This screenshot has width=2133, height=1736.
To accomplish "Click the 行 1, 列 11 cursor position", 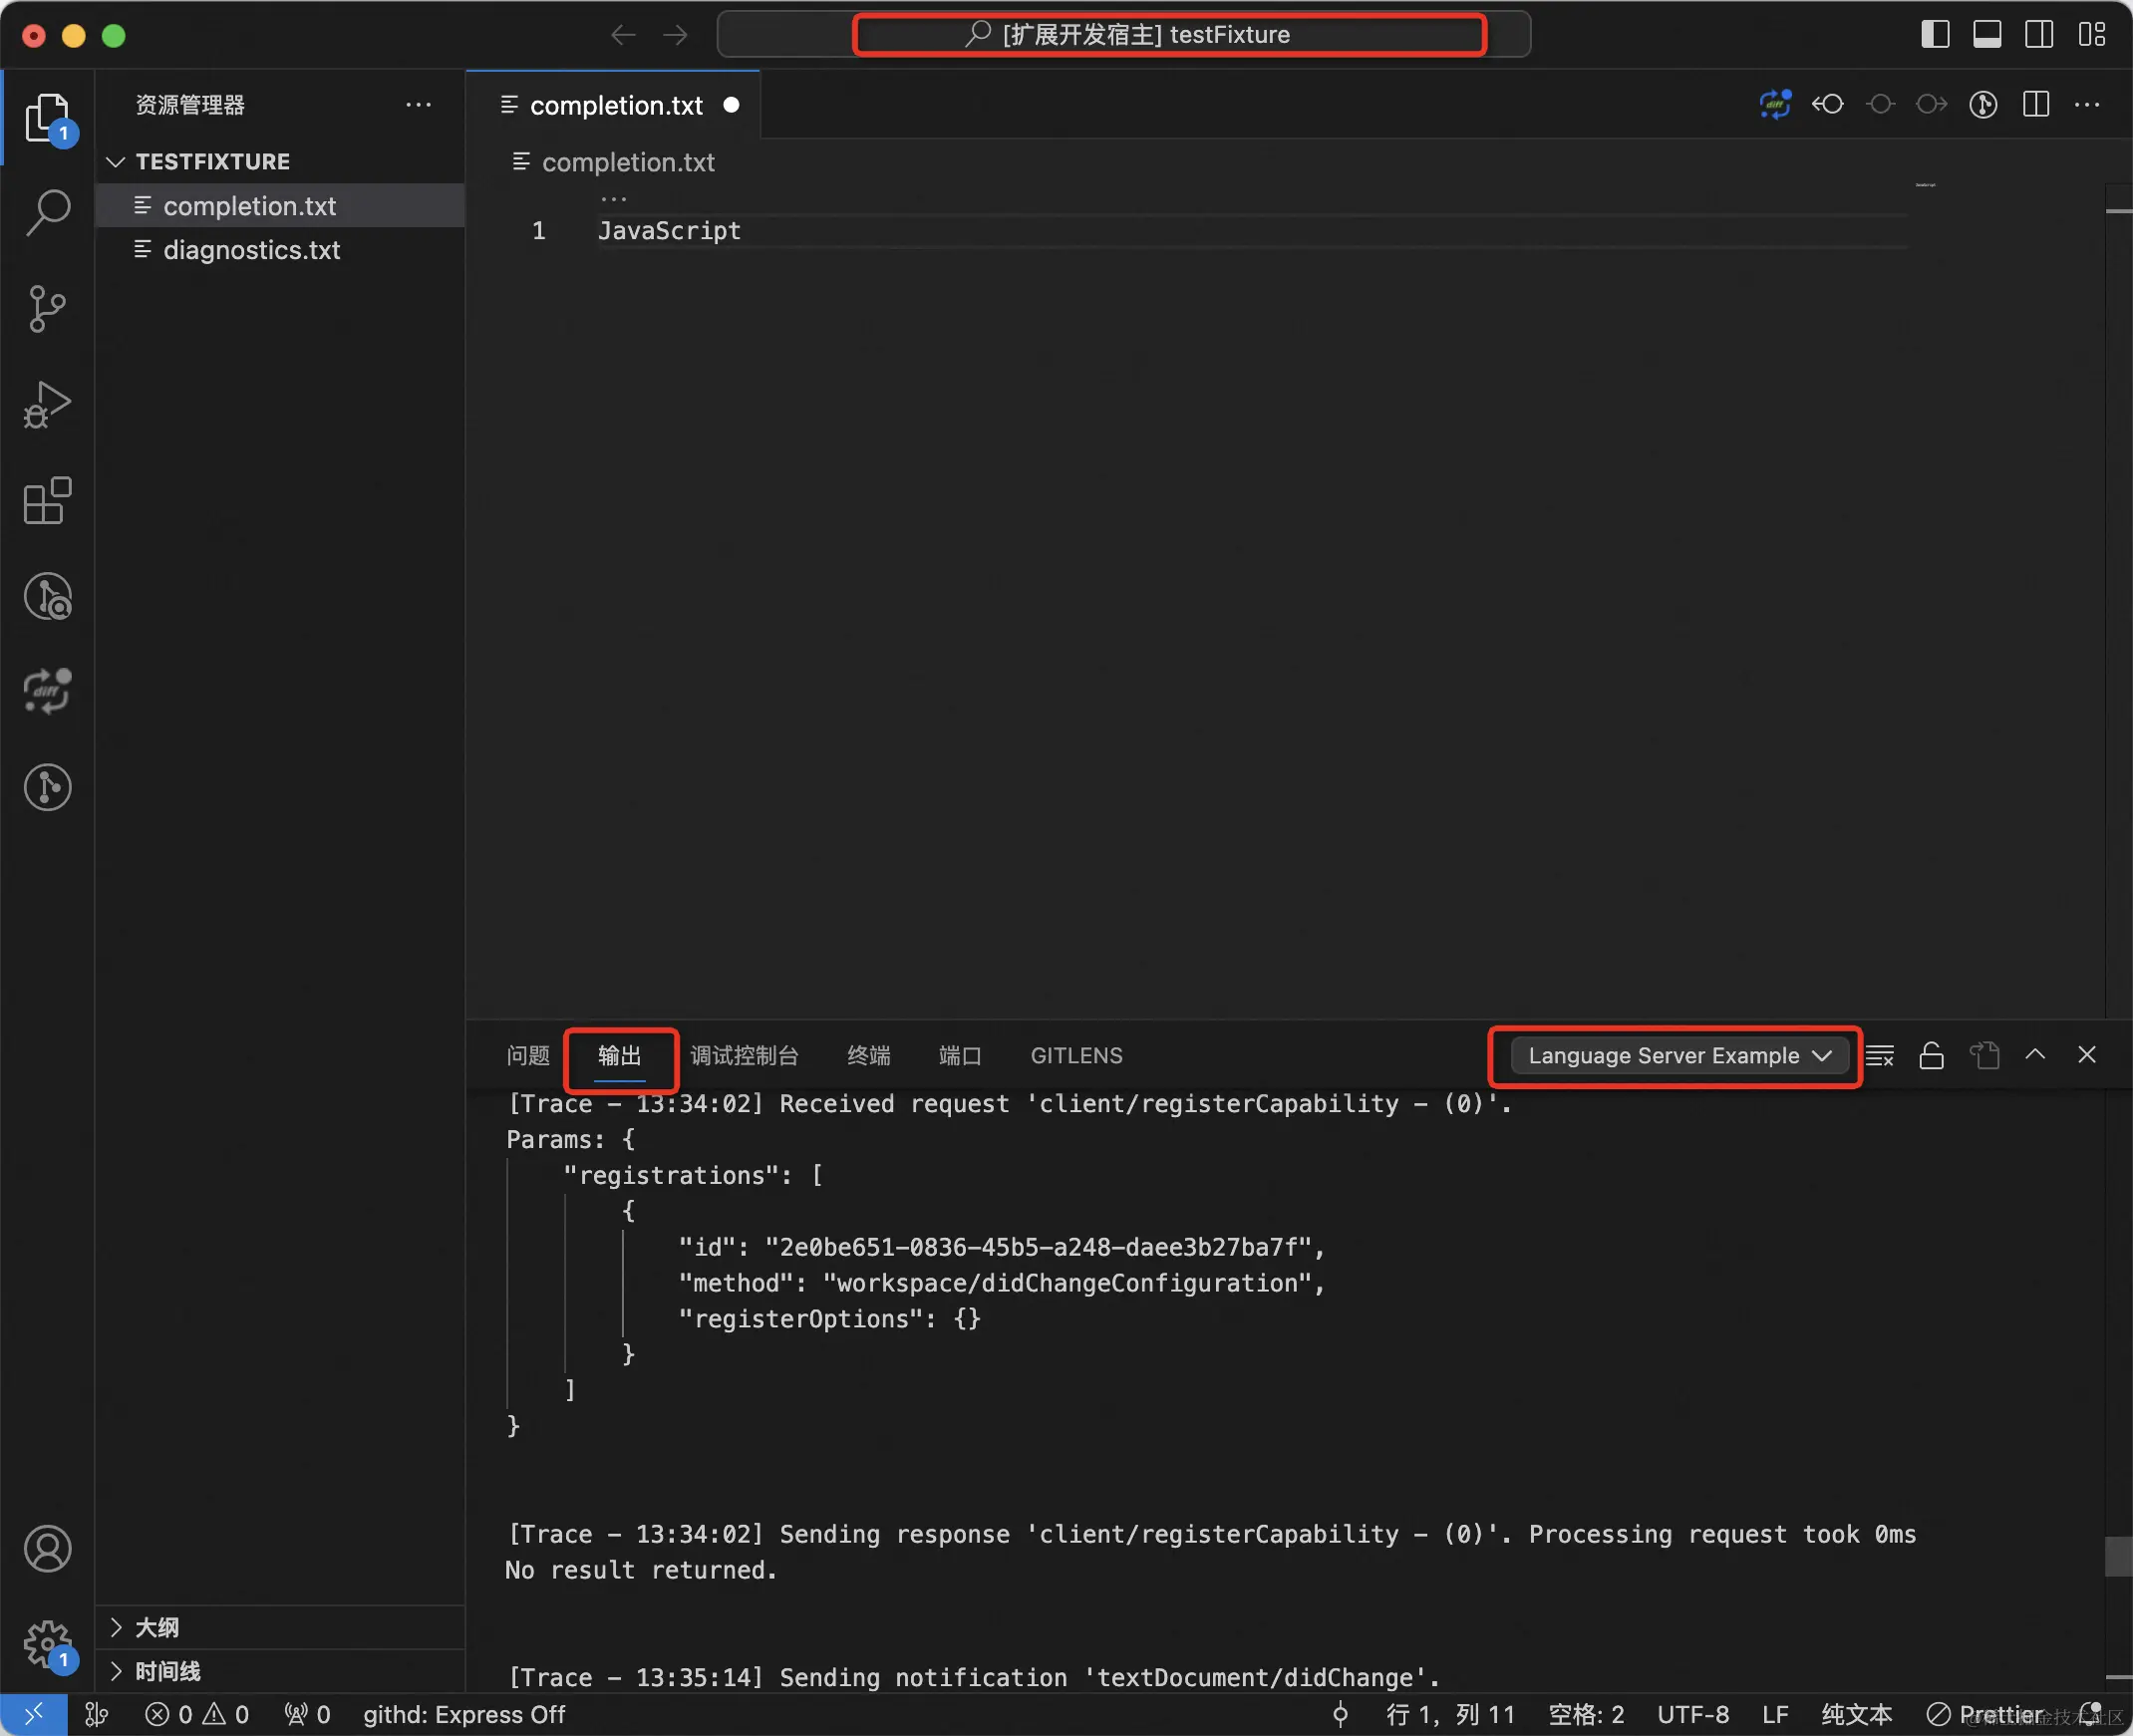I will [1450, 1714].
